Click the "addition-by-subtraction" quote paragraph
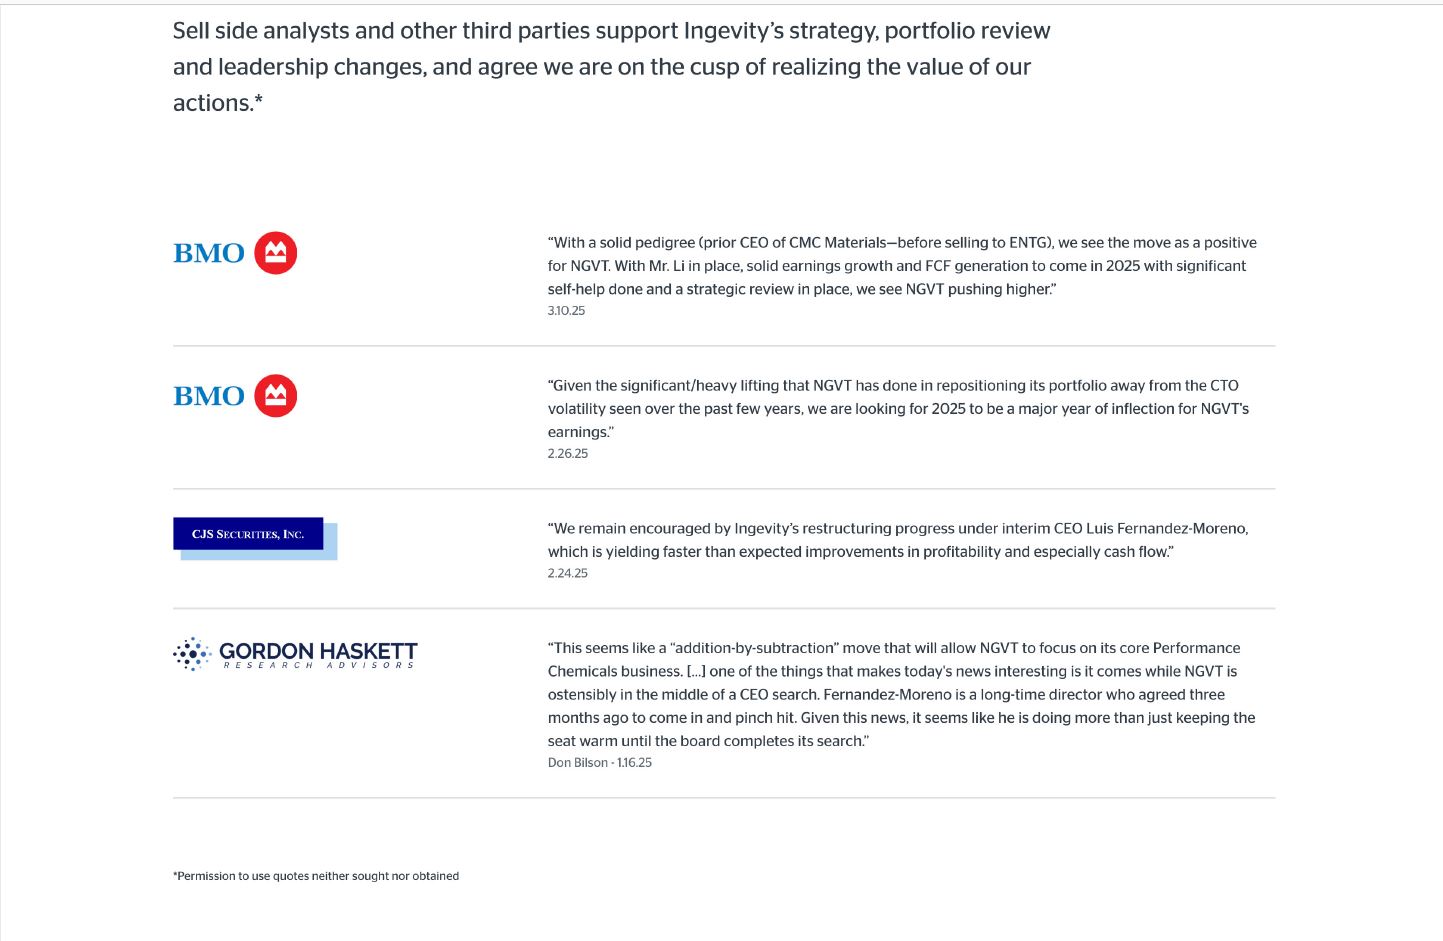The height and width of the screenshot is (941, 1443). click(x=900, y=694)
